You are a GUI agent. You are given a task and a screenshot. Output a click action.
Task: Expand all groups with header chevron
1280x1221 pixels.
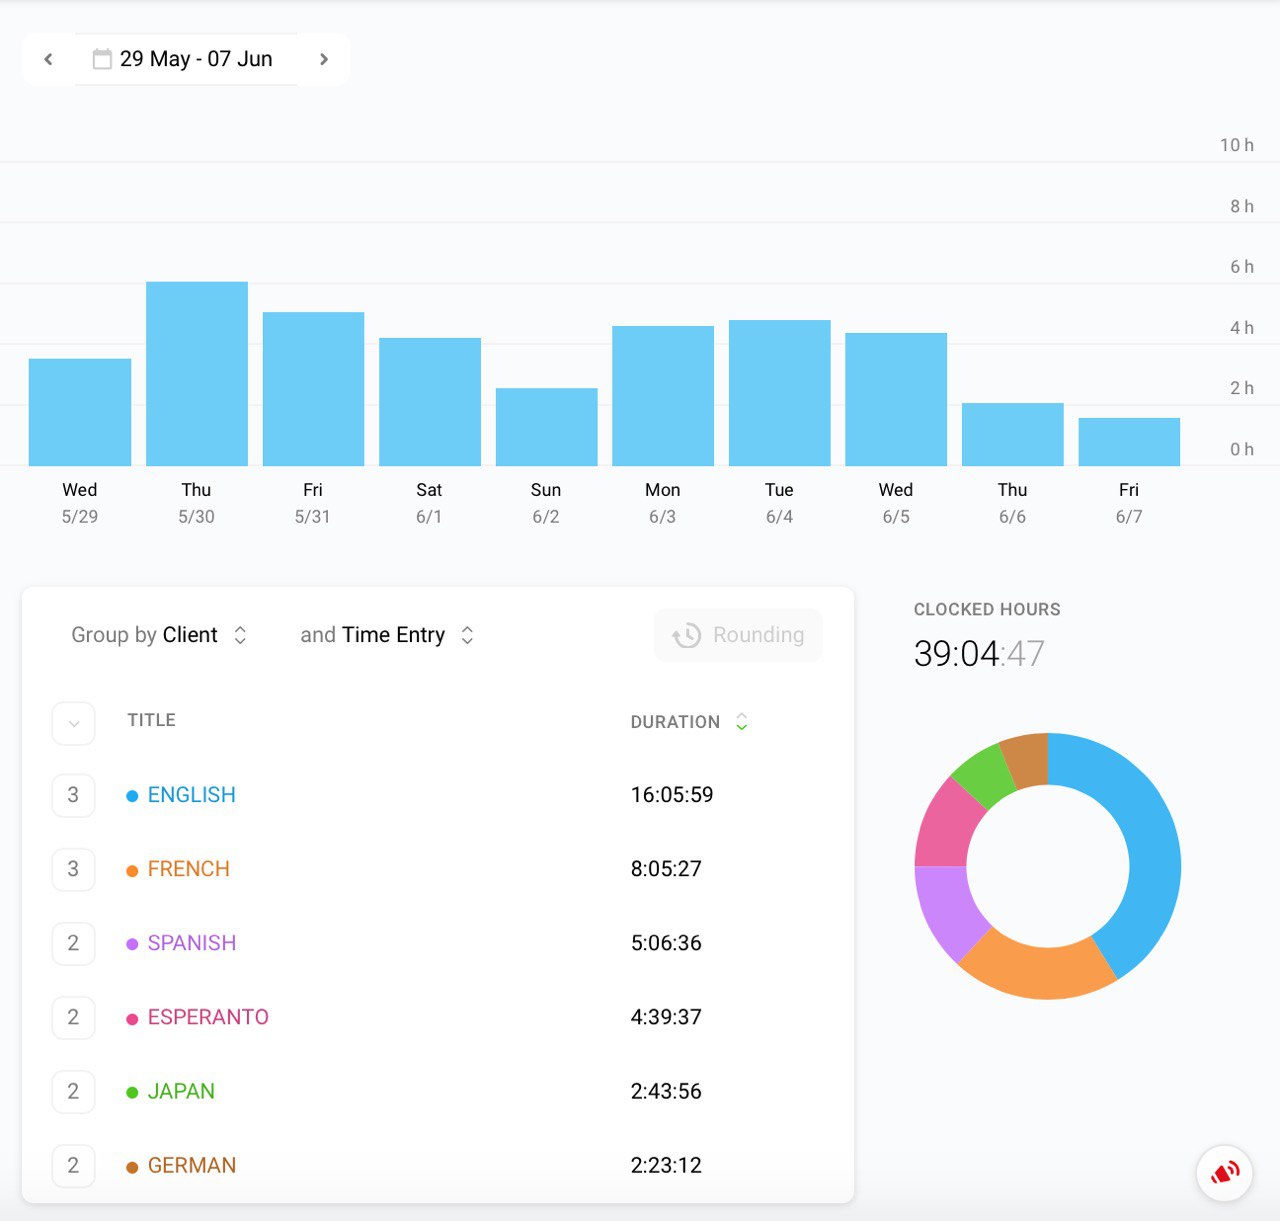click(73, 723)
